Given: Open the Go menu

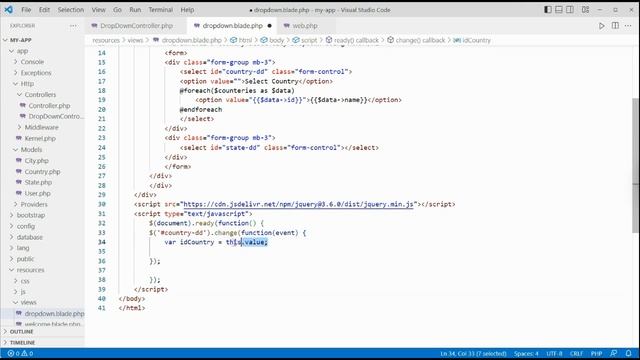Looking at the screenshot, I should [x=117, y=9].
